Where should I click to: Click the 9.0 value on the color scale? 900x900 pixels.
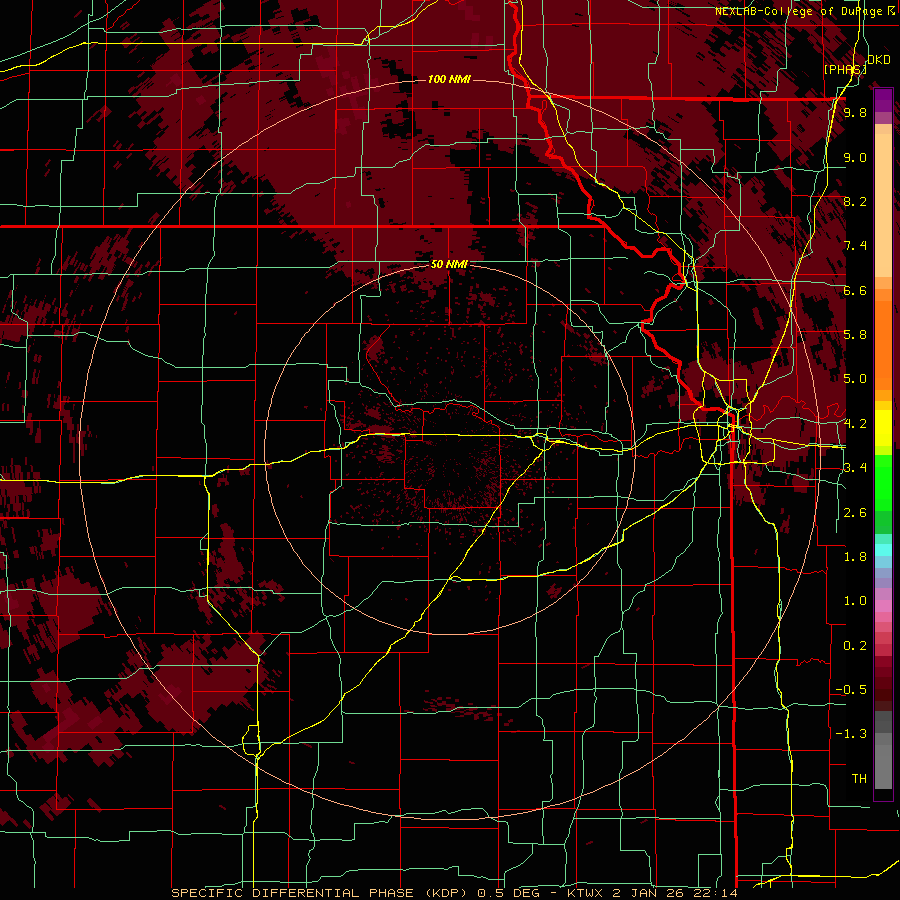[x=855, y=157]
